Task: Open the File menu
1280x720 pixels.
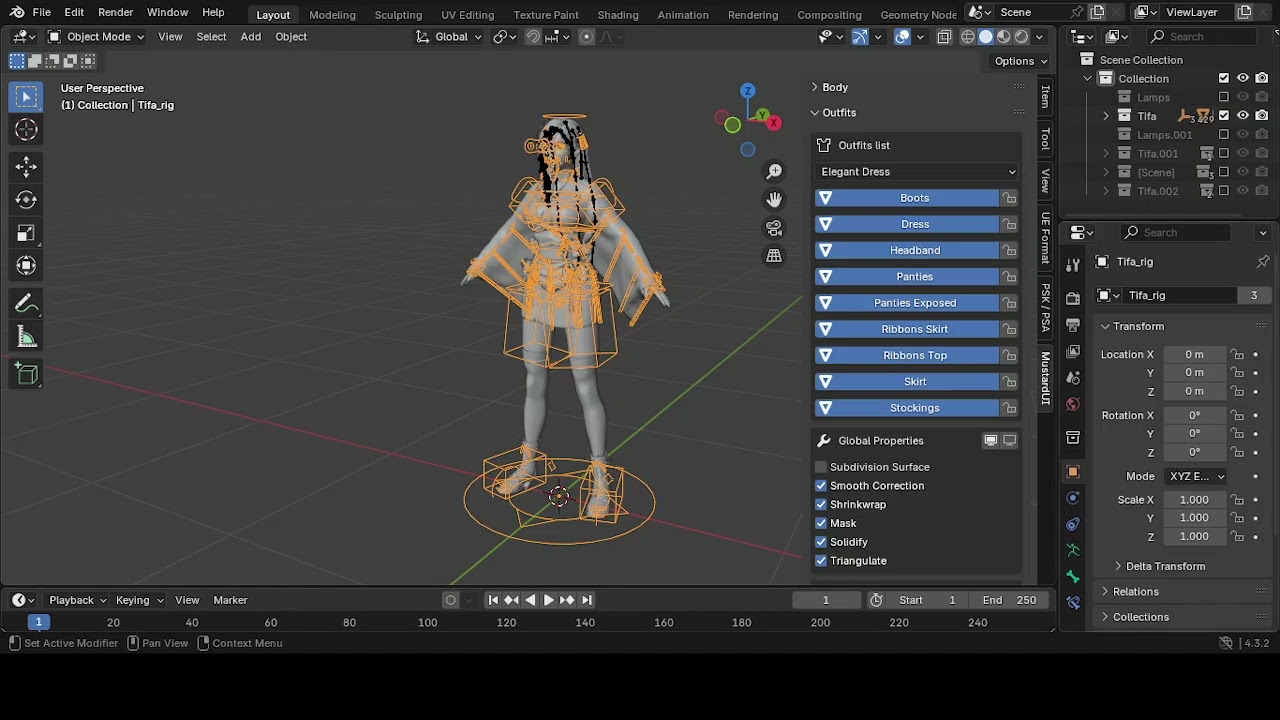Action: [x=41, y=12]
